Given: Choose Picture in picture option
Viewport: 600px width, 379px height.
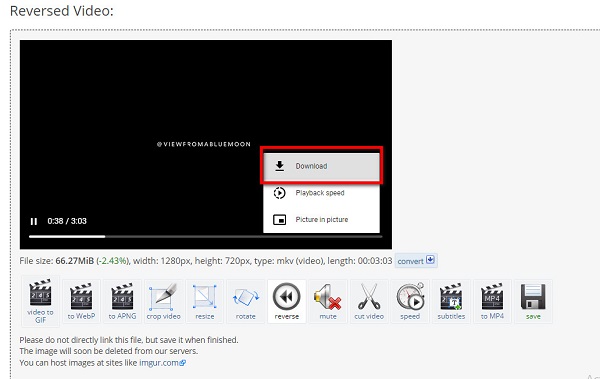Looking at the screenshot, I should pos(321,219).
